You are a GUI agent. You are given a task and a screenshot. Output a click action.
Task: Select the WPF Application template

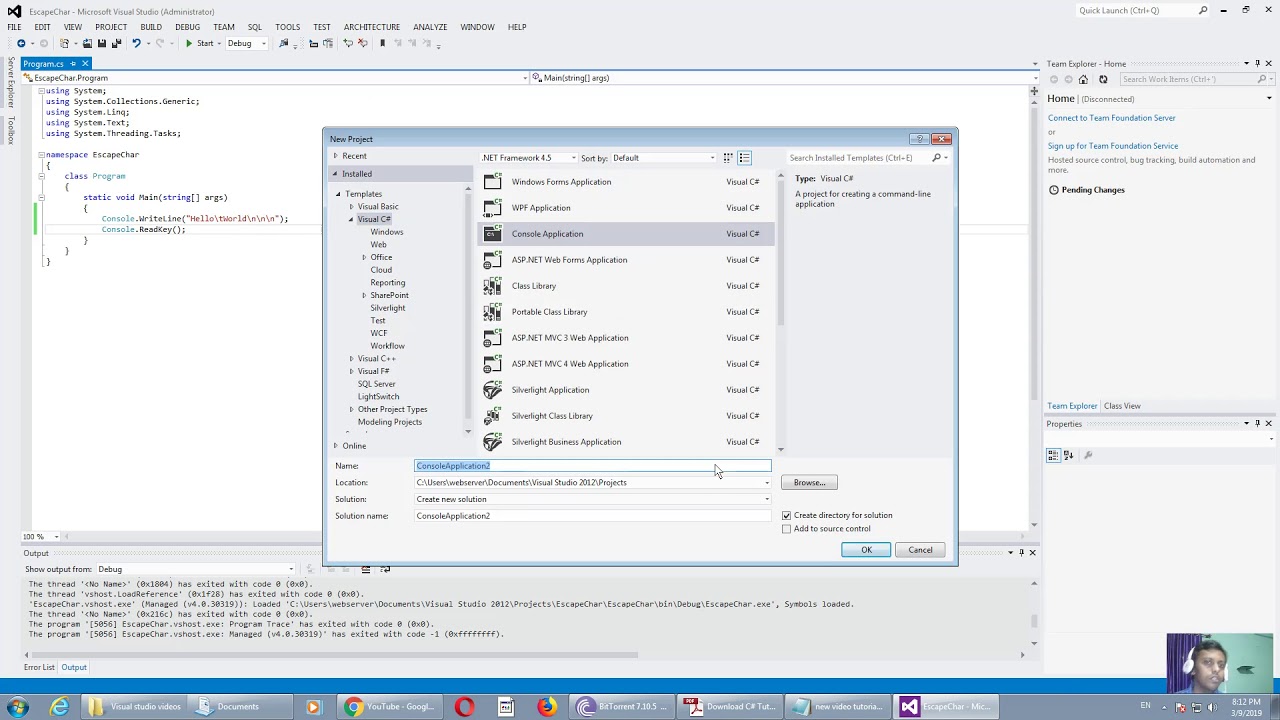(x=627, y=208)
